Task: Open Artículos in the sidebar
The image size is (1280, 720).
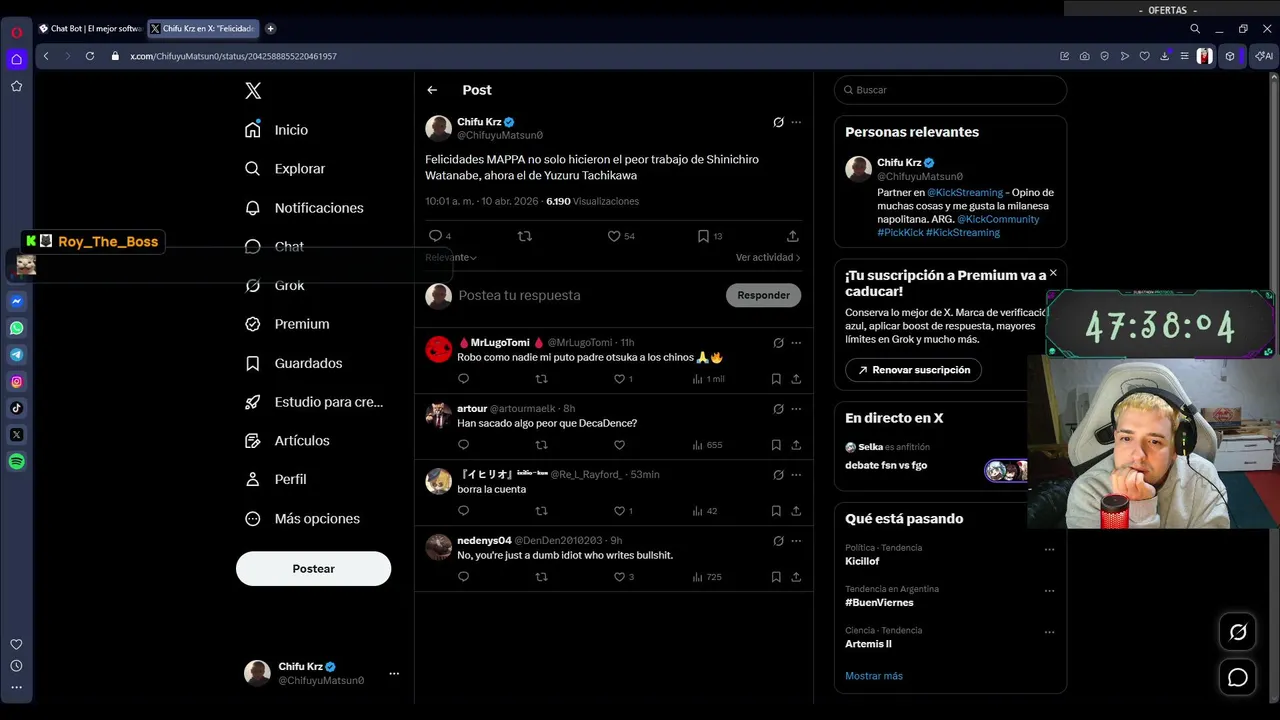Action: [288, 441]
